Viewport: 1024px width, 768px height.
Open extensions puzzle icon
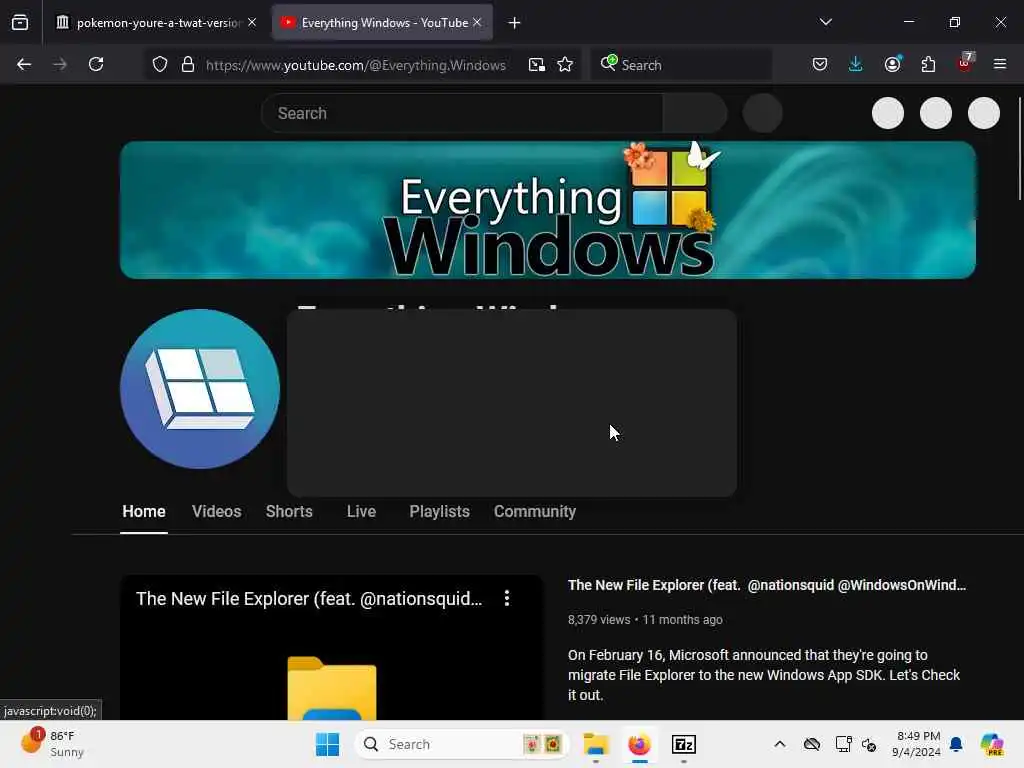point(928,64)
